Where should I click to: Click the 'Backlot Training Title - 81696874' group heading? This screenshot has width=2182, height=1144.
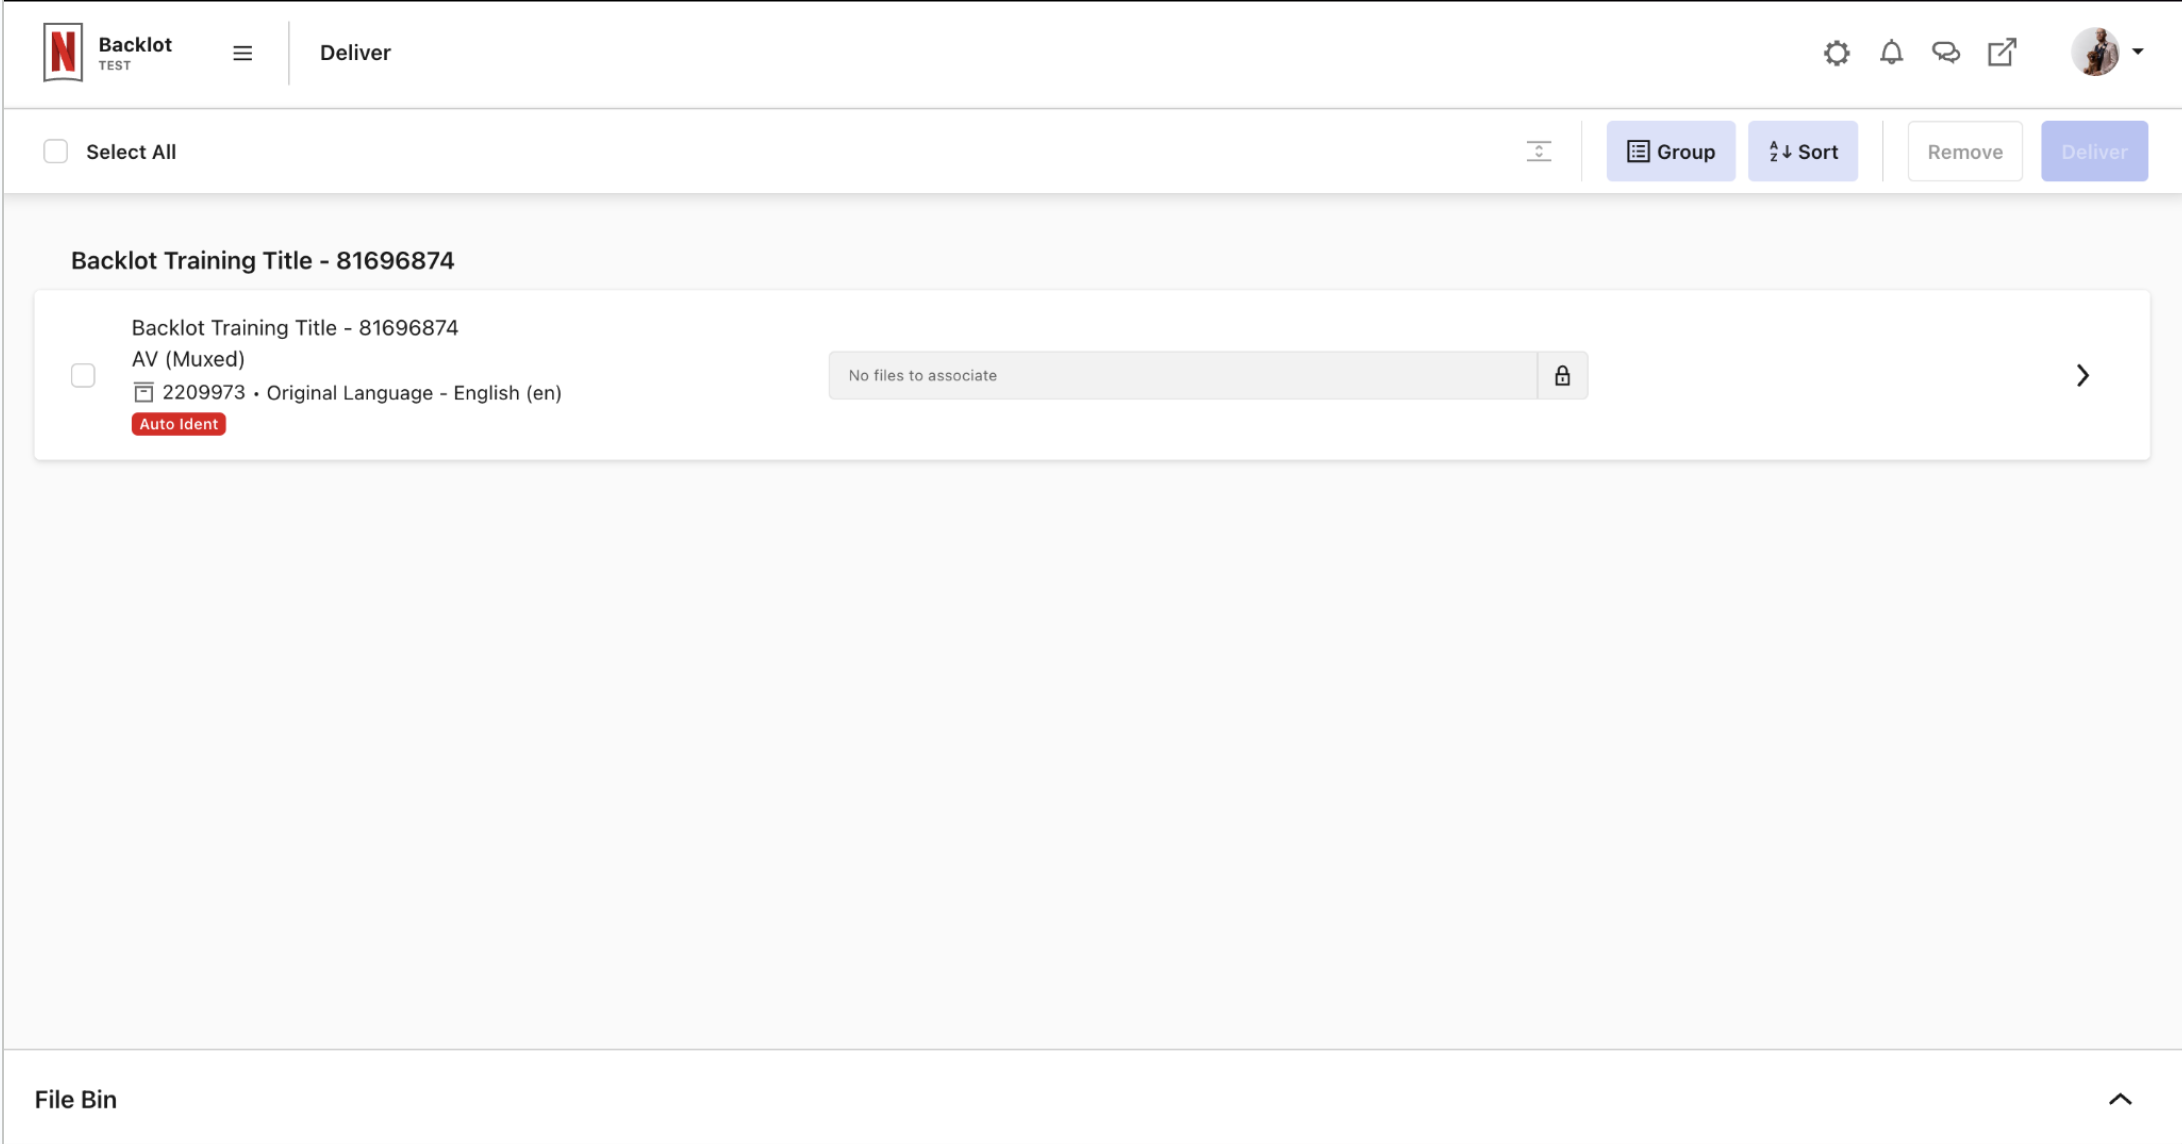pos(263,260)
